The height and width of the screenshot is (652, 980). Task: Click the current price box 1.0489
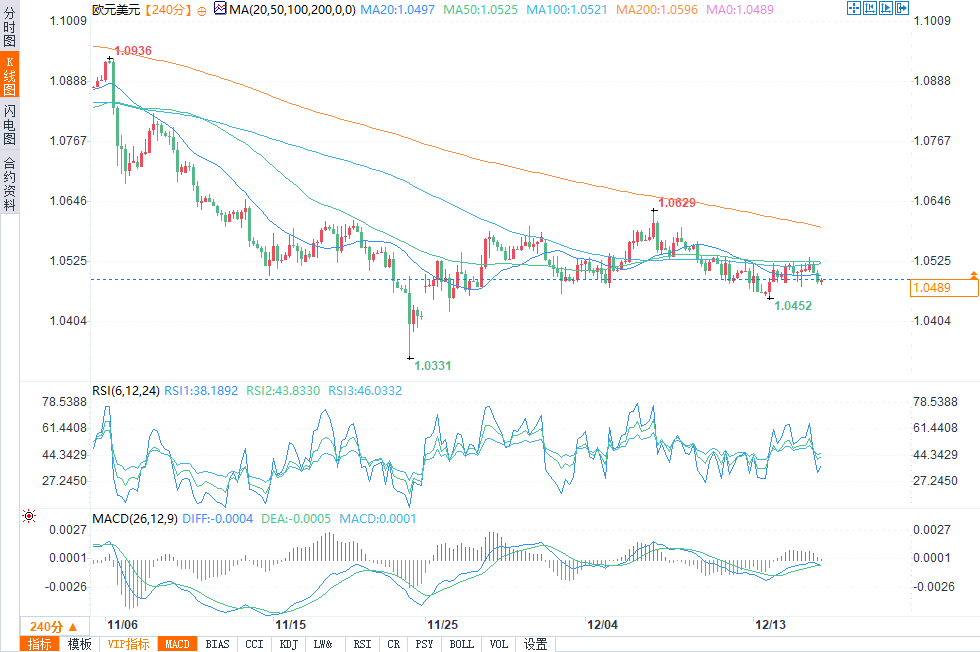(944, 288)
